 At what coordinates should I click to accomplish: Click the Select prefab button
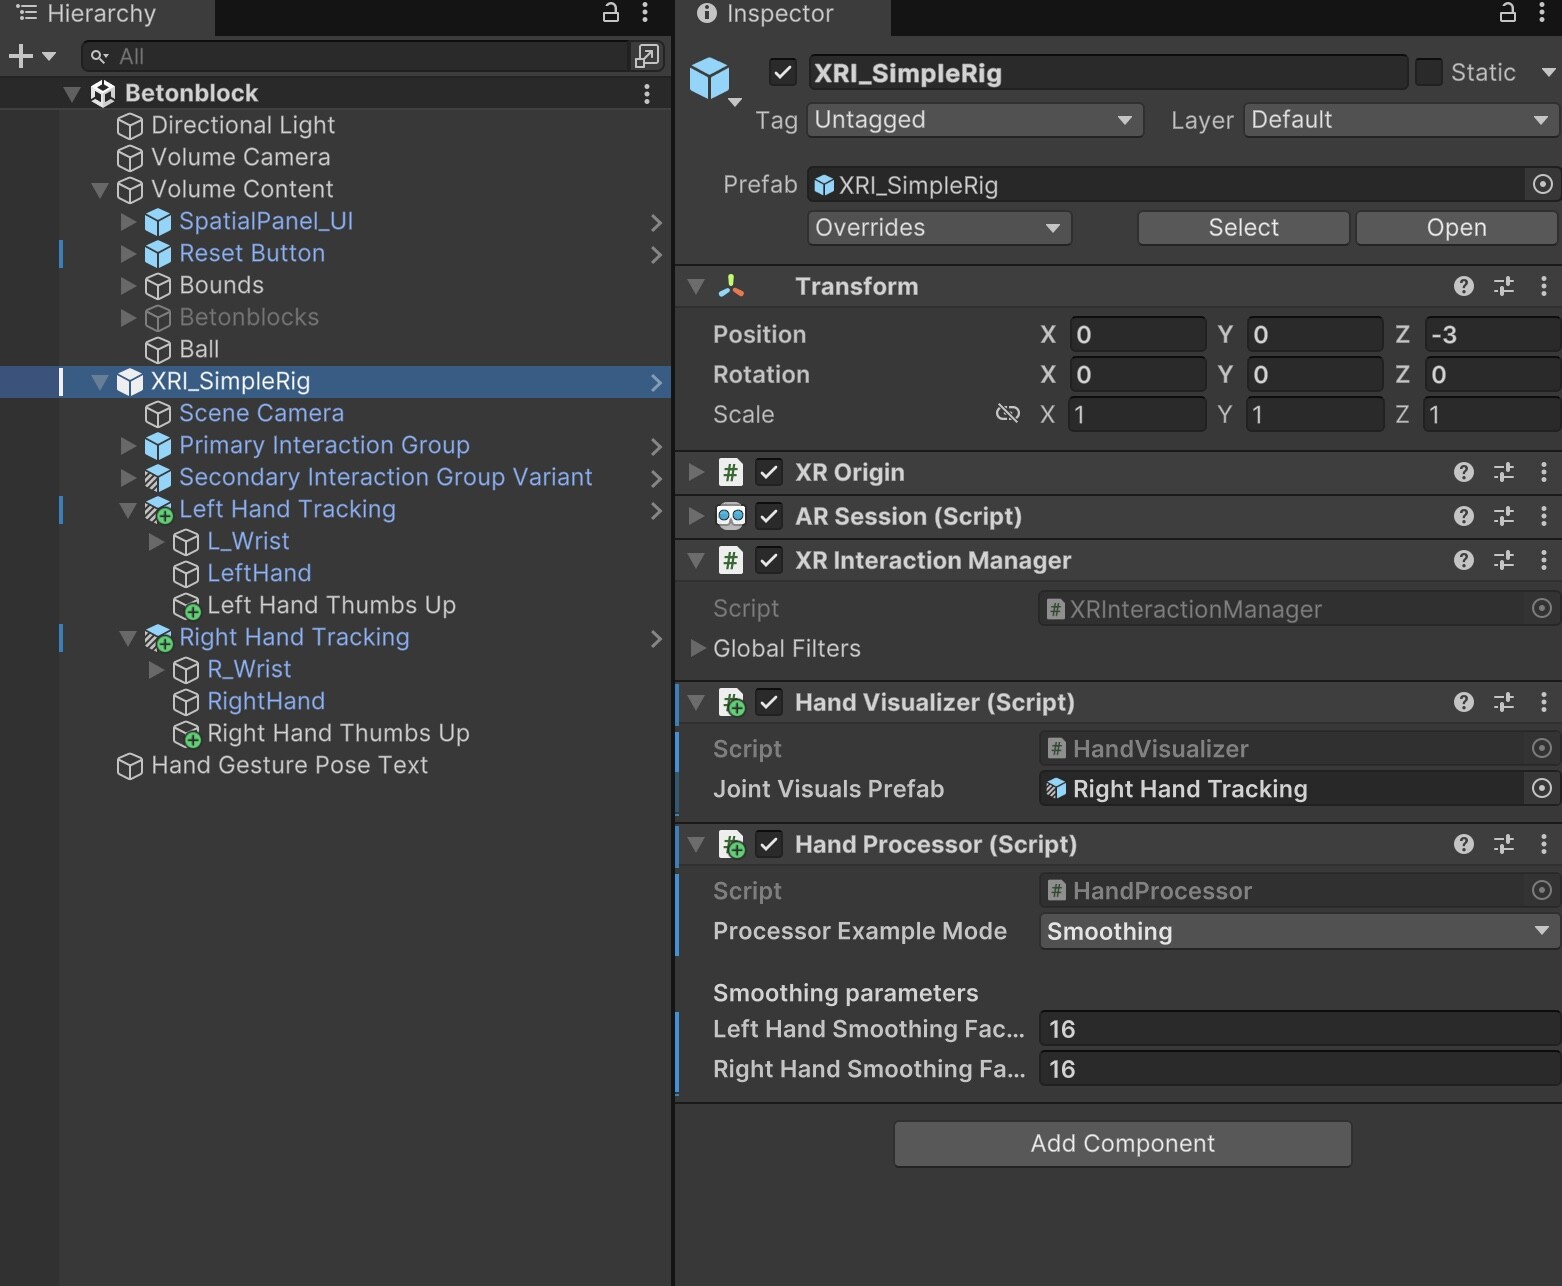point(1242,227)
